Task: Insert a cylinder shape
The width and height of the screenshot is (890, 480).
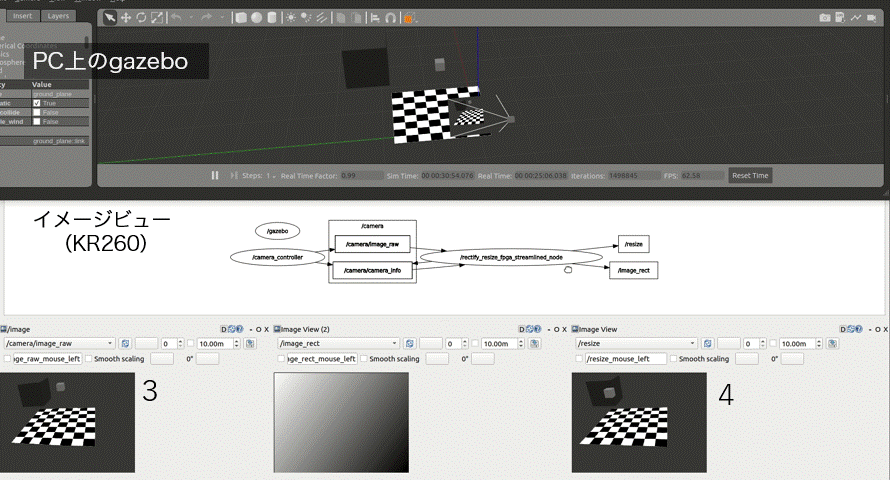Action: (272, 18)
